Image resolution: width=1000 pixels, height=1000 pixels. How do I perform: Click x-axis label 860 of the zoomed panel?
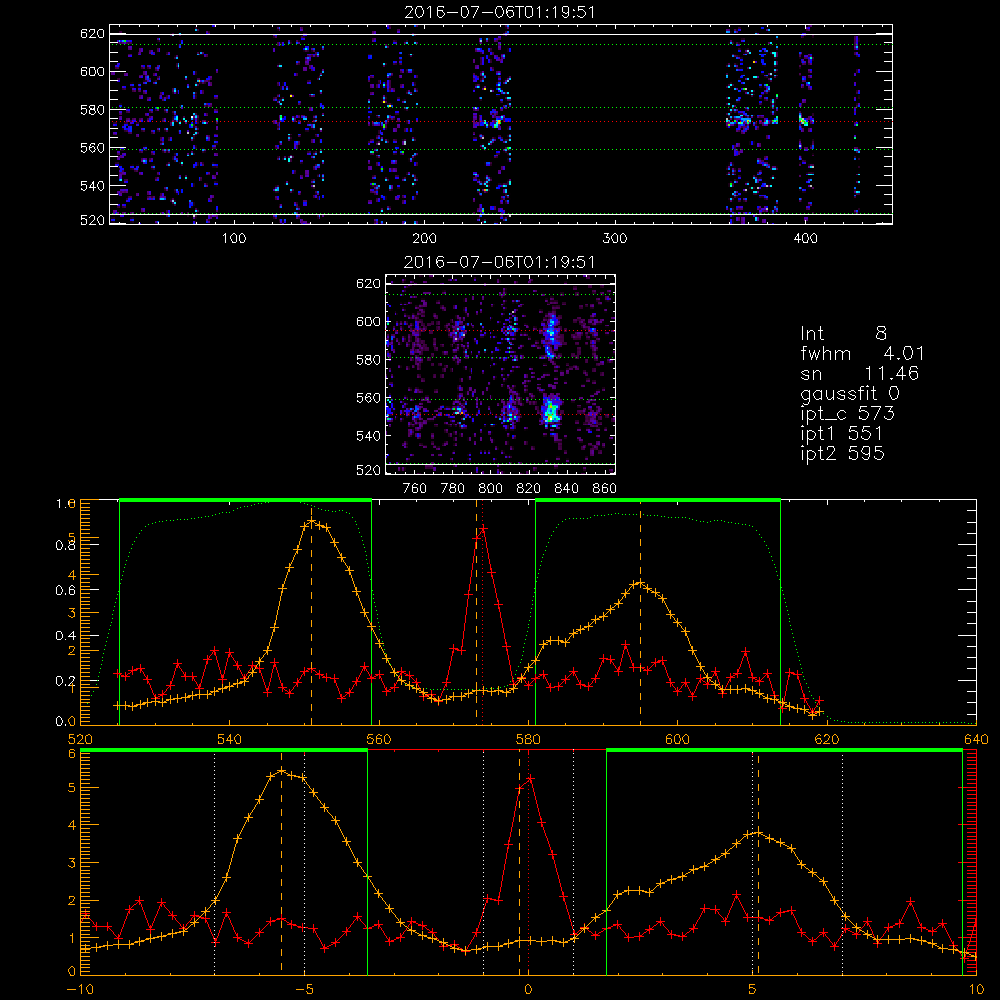click(x=604, y=489)
